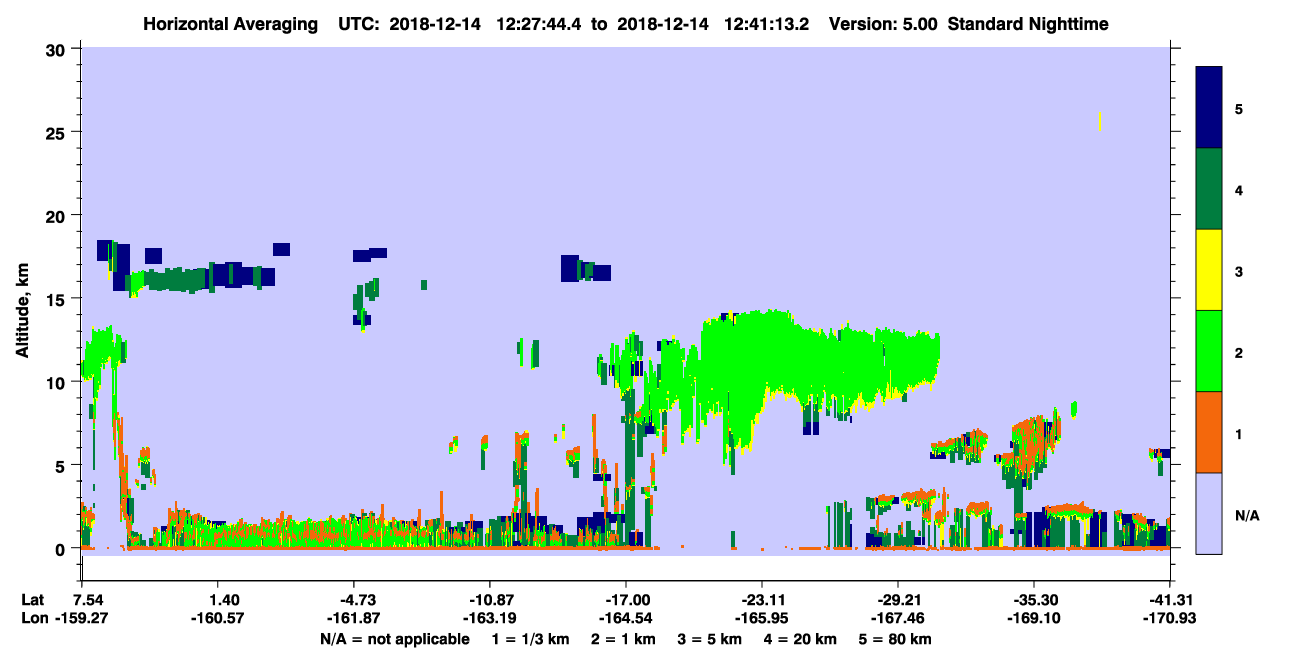Click the longitude value -169.10
Viewport: 1300px width, 667px height.
[x=1032, y=619]
